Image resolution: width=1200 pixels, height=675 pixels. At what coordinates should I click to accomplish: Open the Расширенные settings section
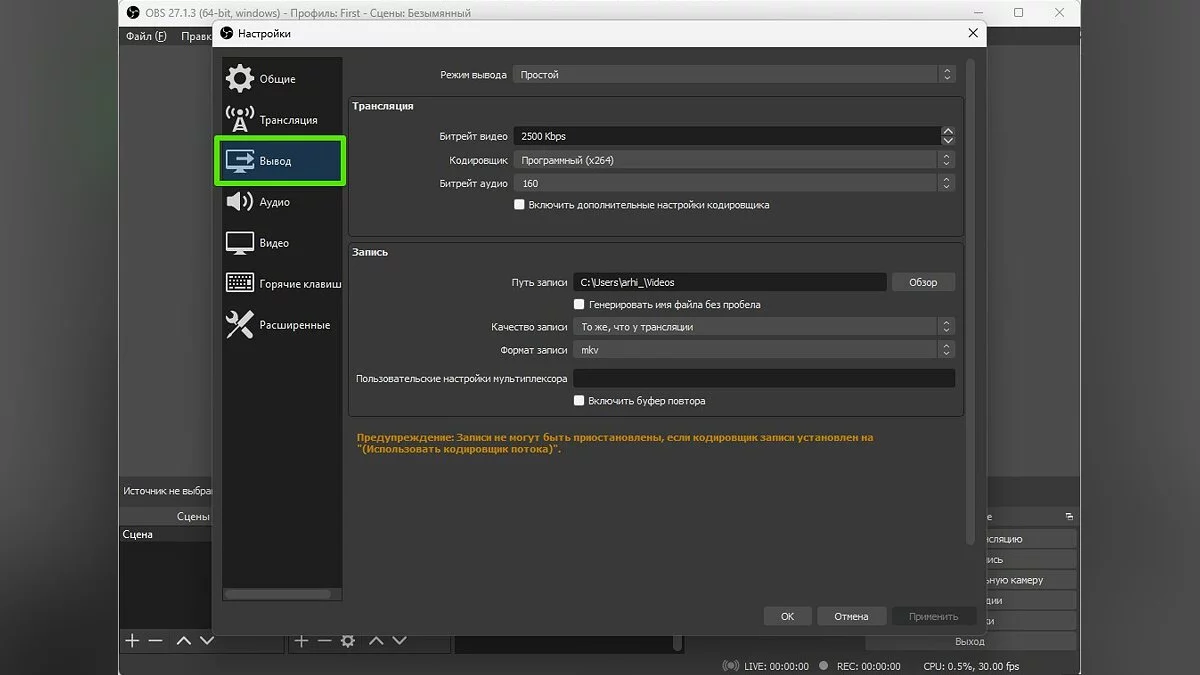point(281,325)
